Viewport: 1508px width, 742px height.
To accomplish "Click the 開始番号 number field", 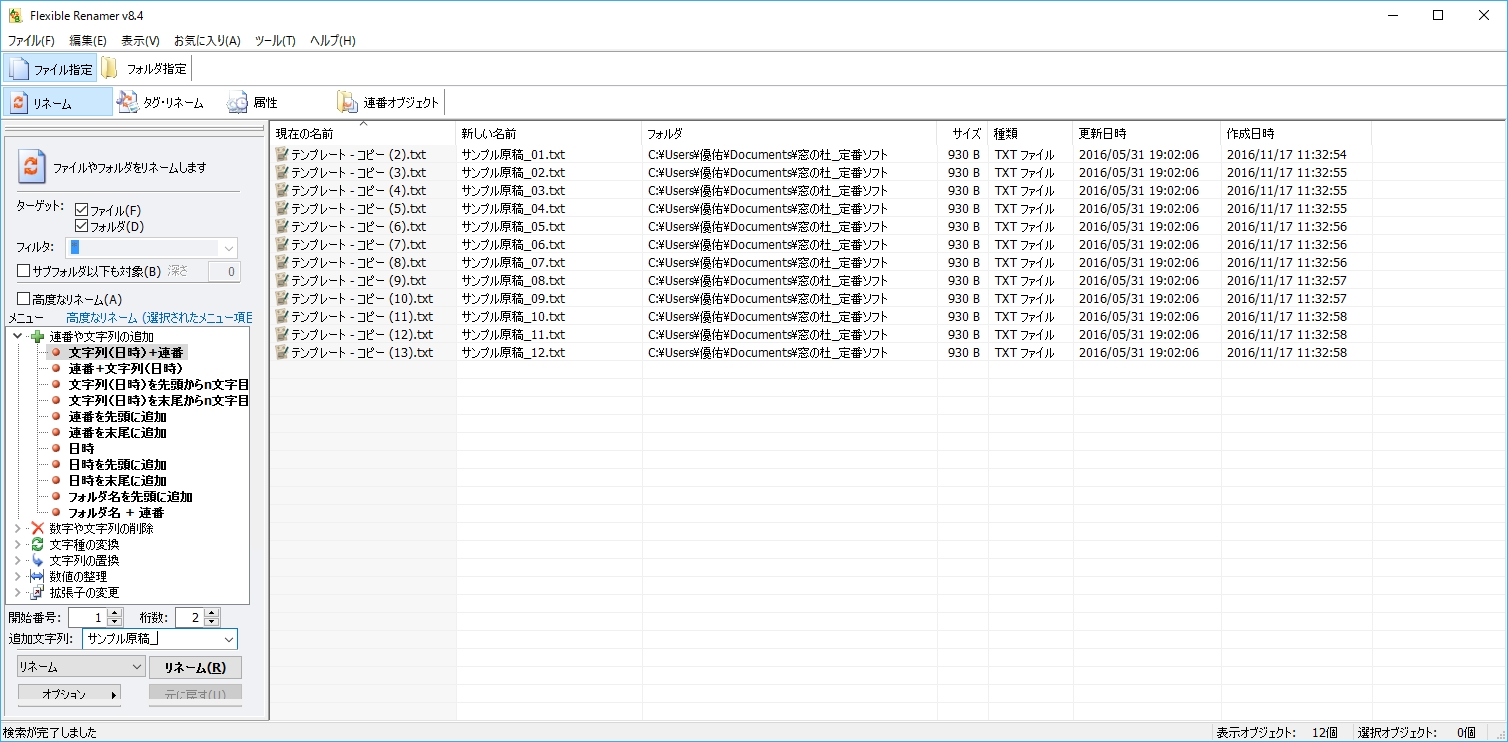I will tap(88, 618).
